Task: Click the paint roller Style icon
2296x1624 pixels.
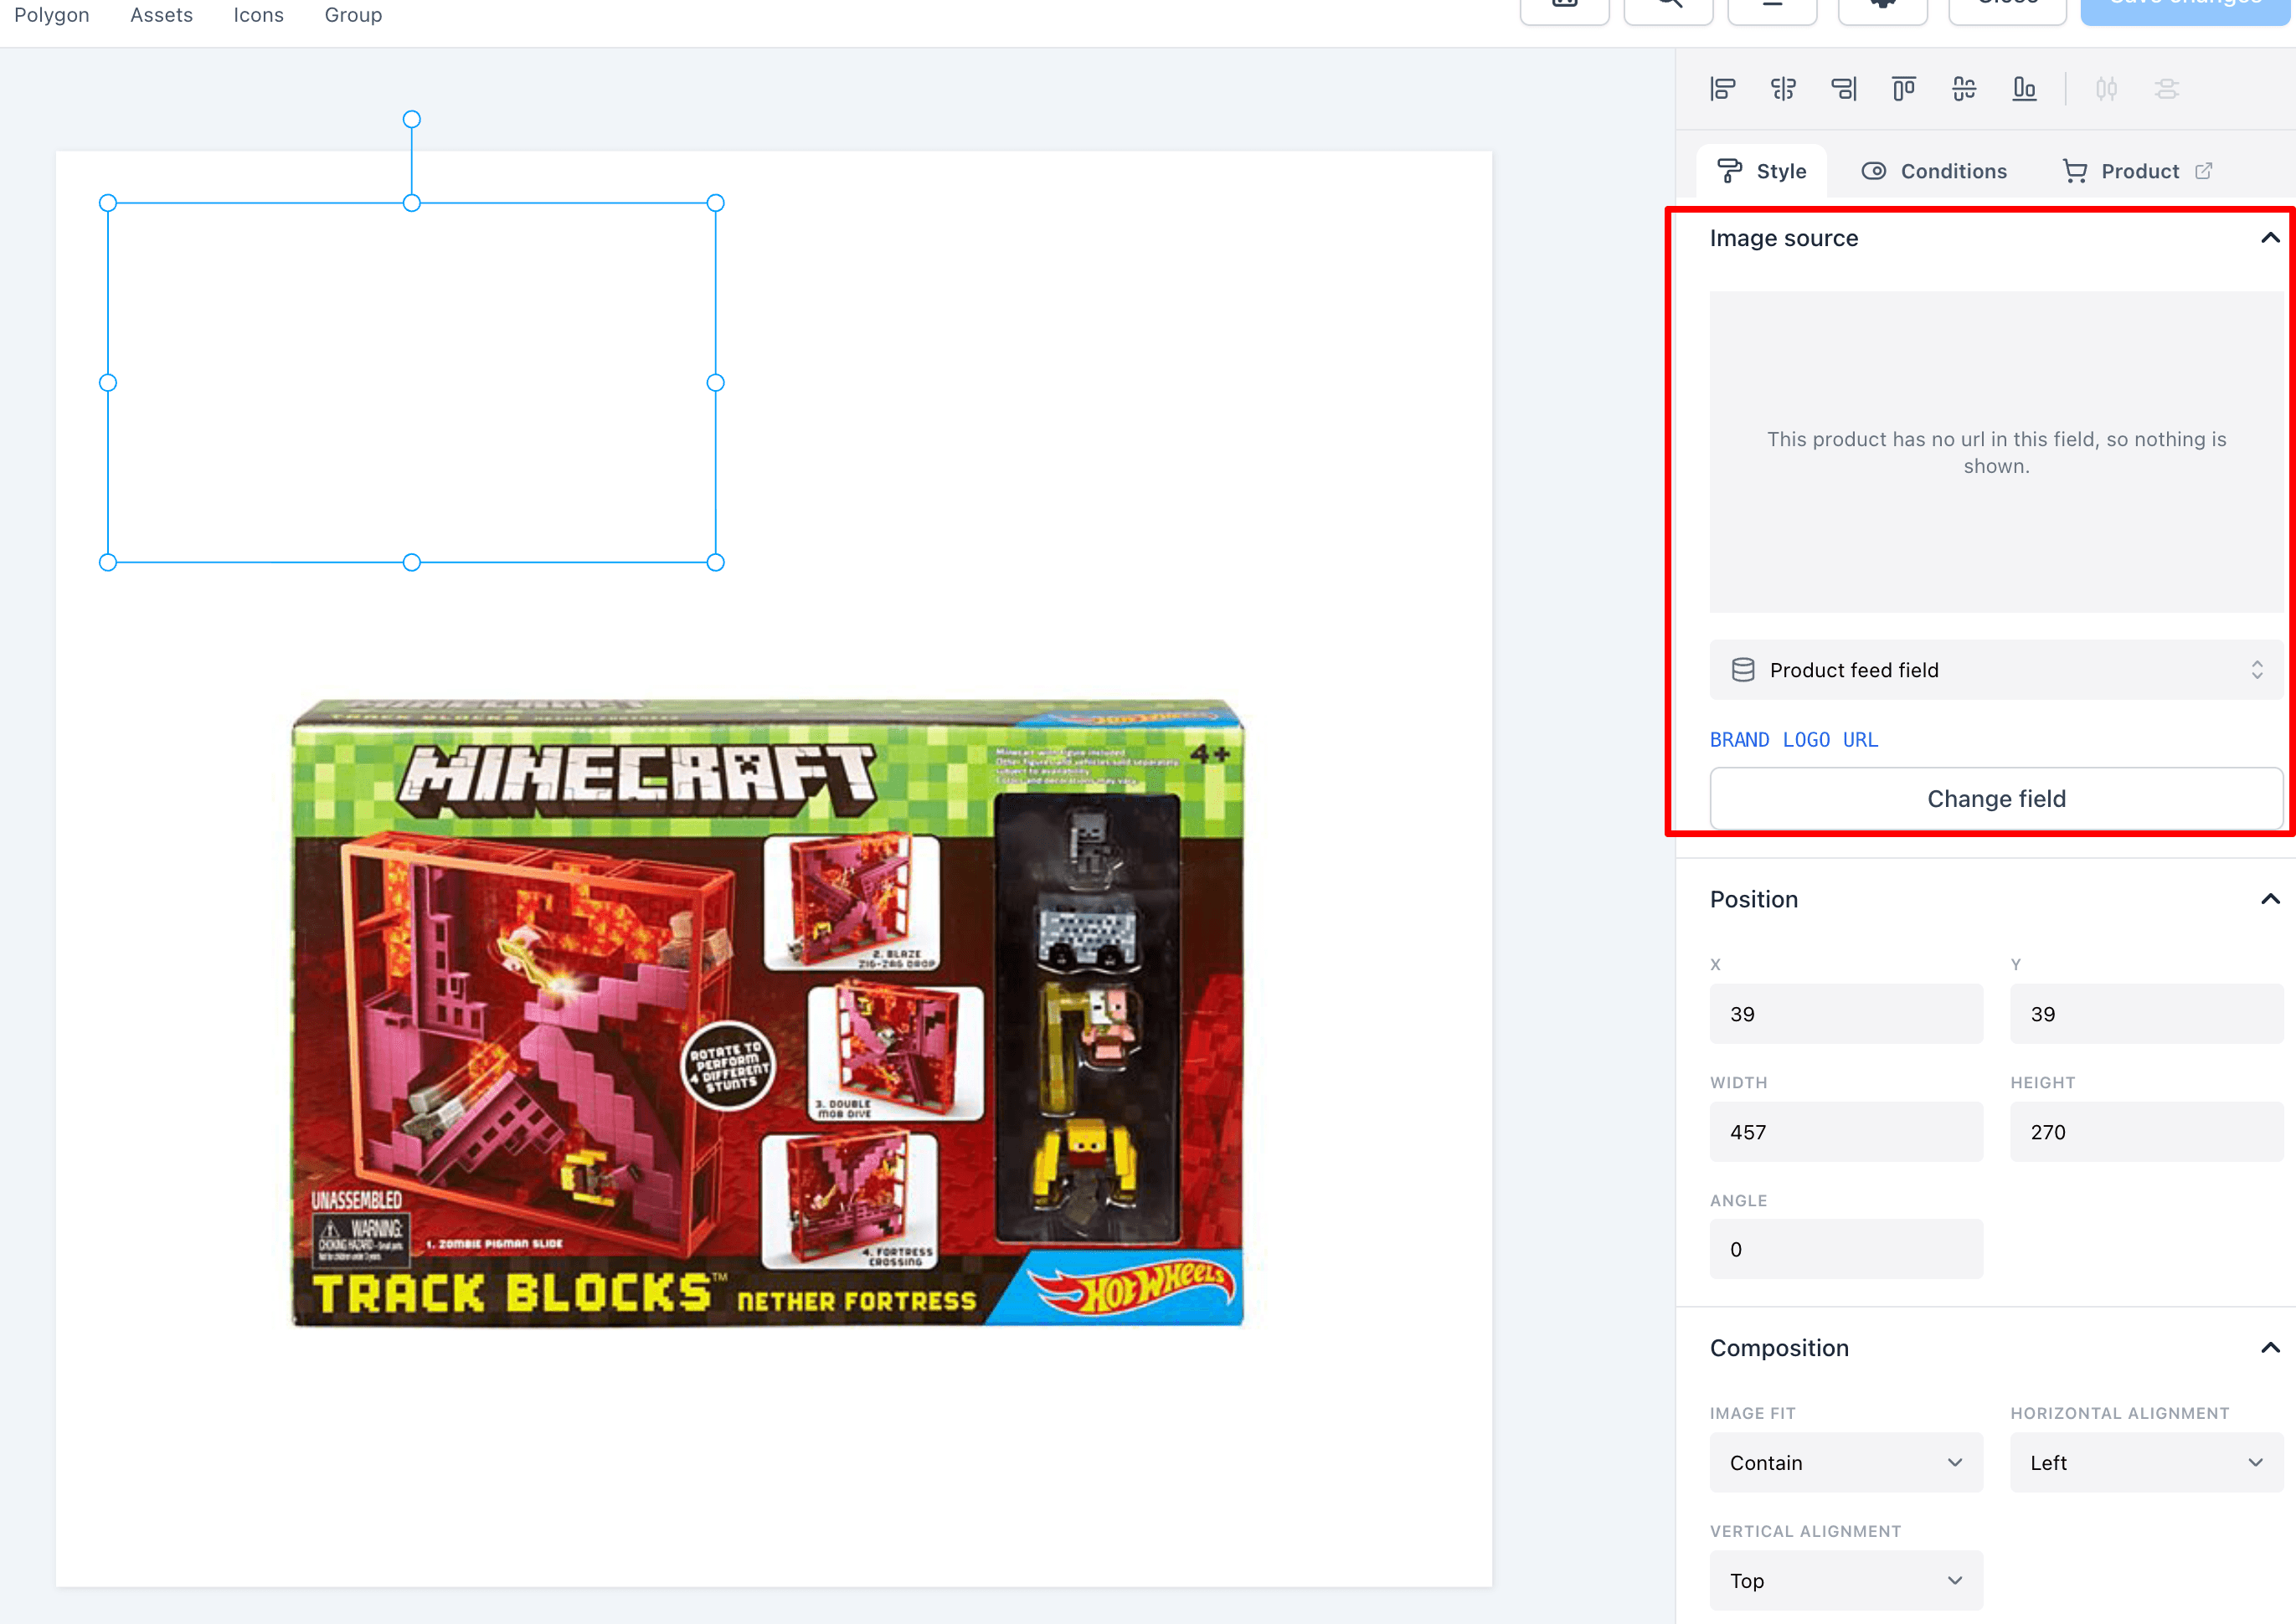Action: tap(1729, 171)
